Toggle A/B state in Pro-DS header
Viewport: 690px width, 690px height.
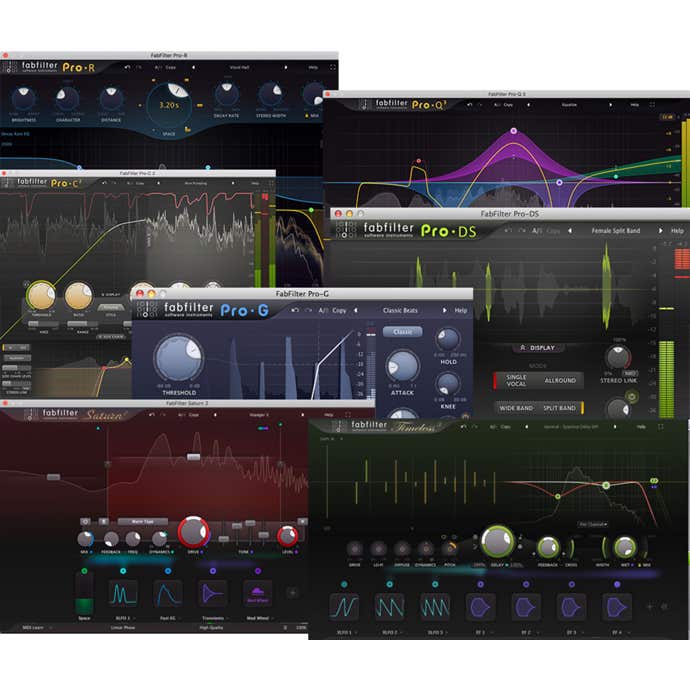[537, 231]
